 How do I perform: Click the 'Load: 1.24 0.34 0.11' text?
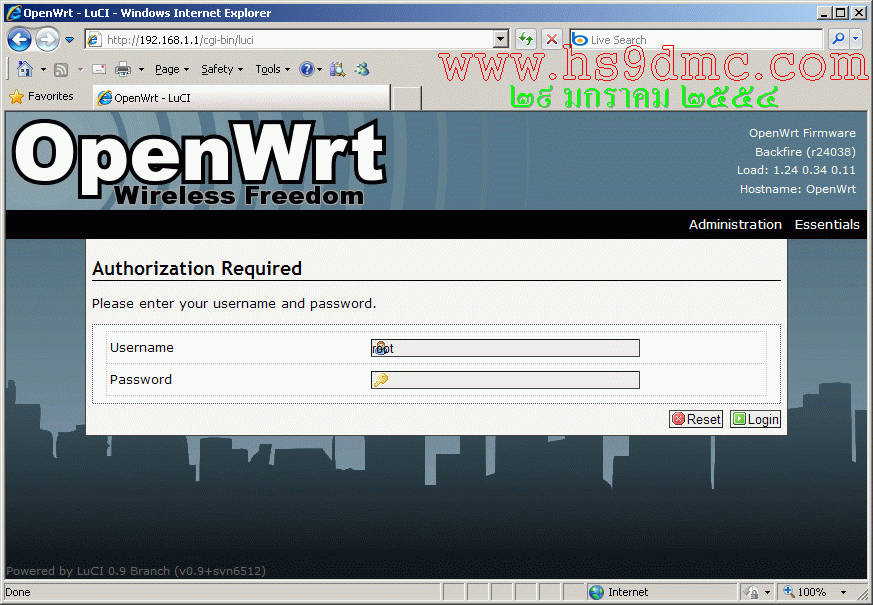click(x=796, y=170)
